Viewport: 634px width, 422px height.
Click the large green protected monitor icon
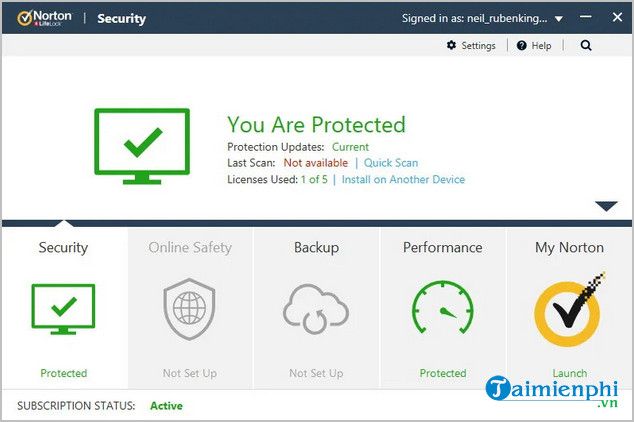click(x=140, y=145)
